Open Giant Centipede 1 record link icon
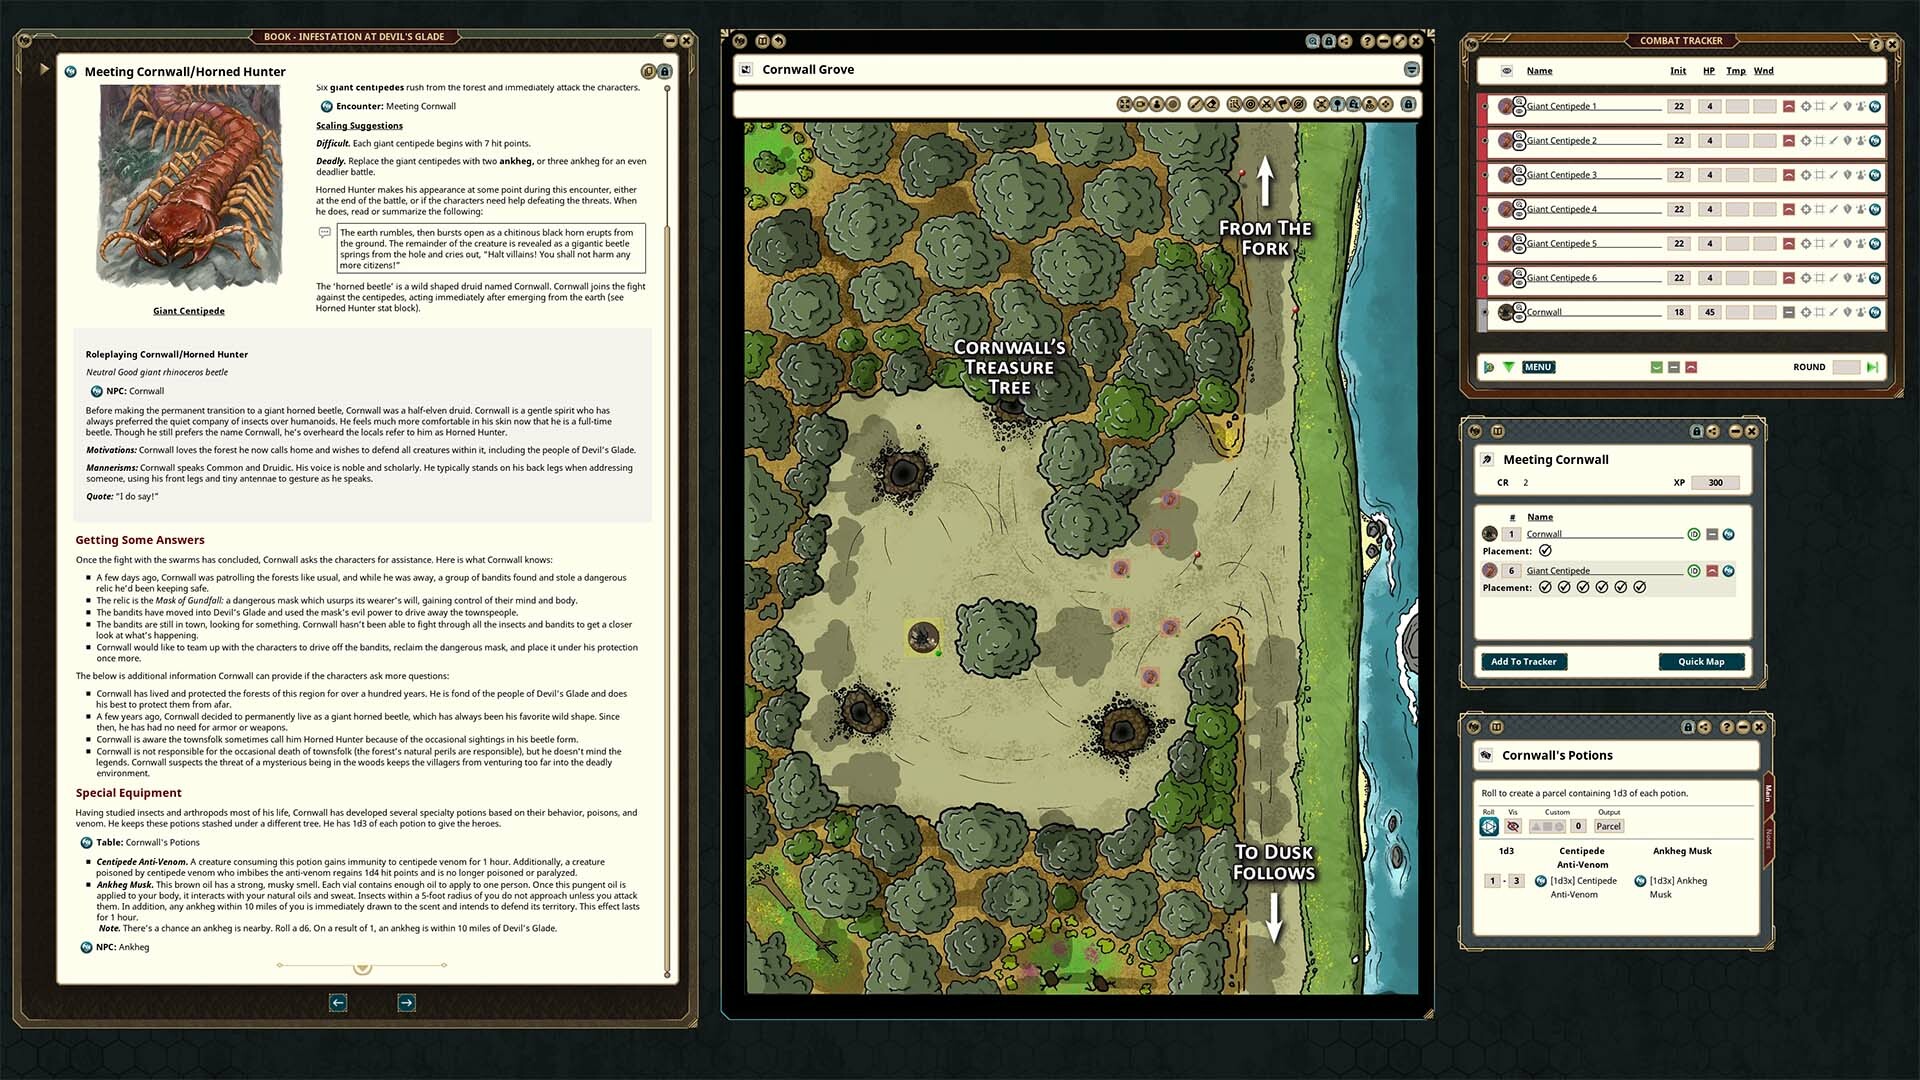The height and width of the screenshot is (1080, 1920). point(1874,106)
